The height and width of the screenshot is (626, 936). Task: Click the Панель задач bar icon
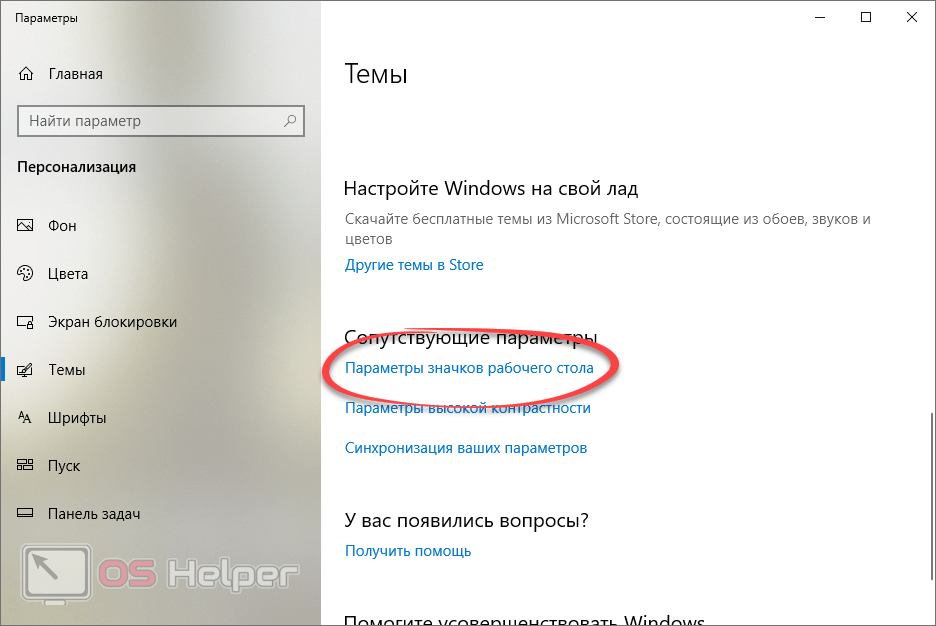(x=25, y=513)
